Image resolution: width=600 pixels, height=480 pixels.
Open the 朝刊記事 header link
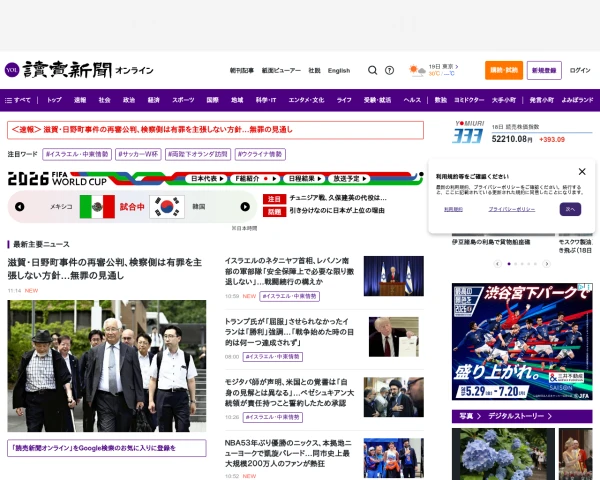tap(242, 70)
